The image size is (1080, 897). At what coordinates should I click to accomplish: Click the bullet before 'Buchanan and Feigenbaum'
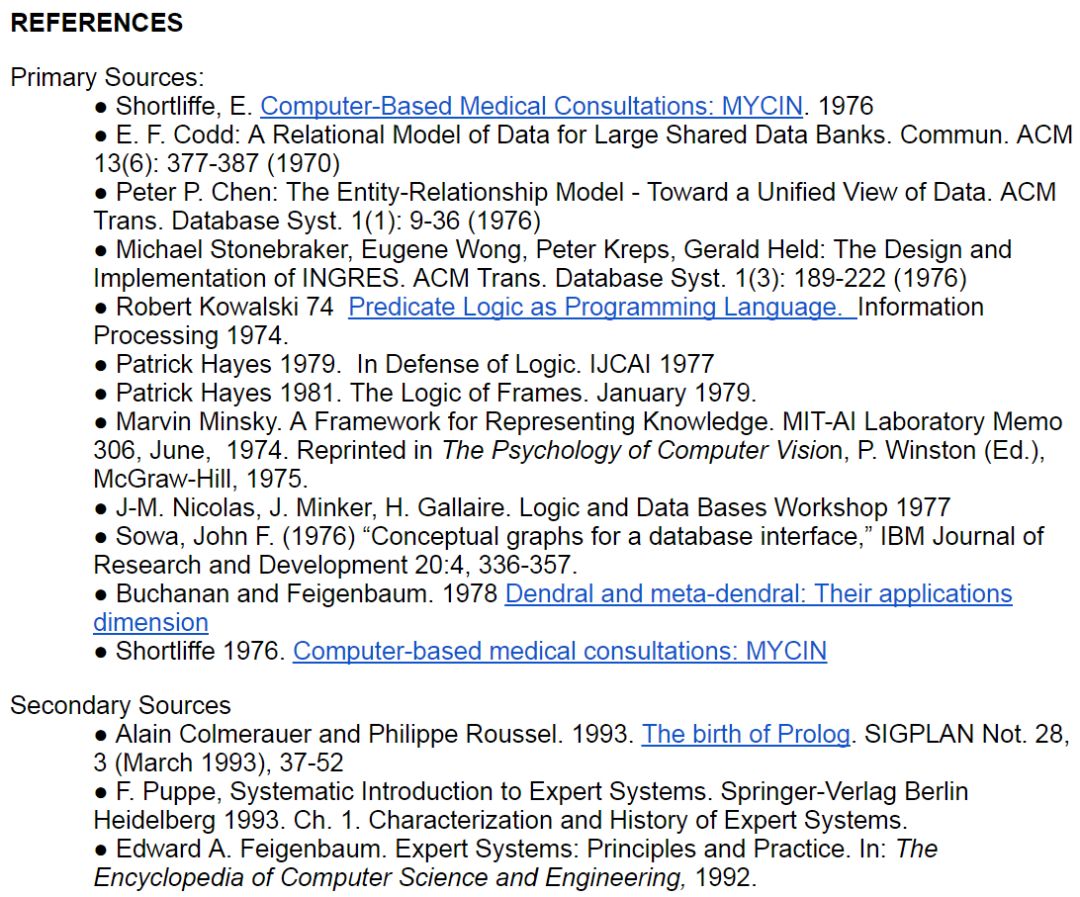101,595
